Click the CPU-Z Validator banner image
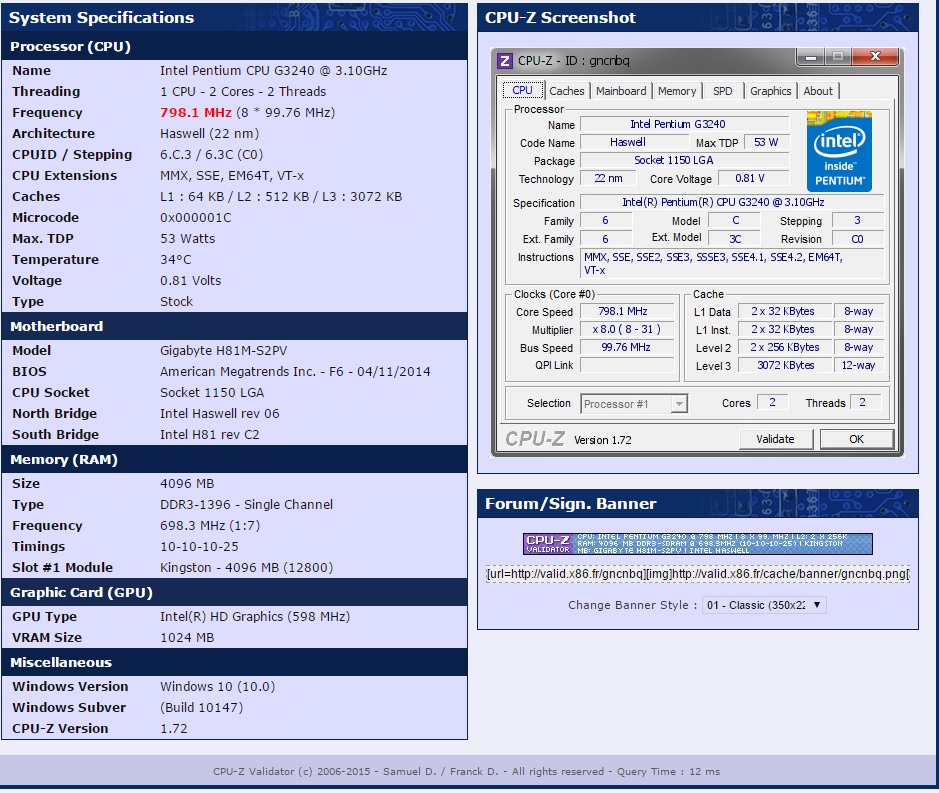The image size is (939, 793). 697,544
